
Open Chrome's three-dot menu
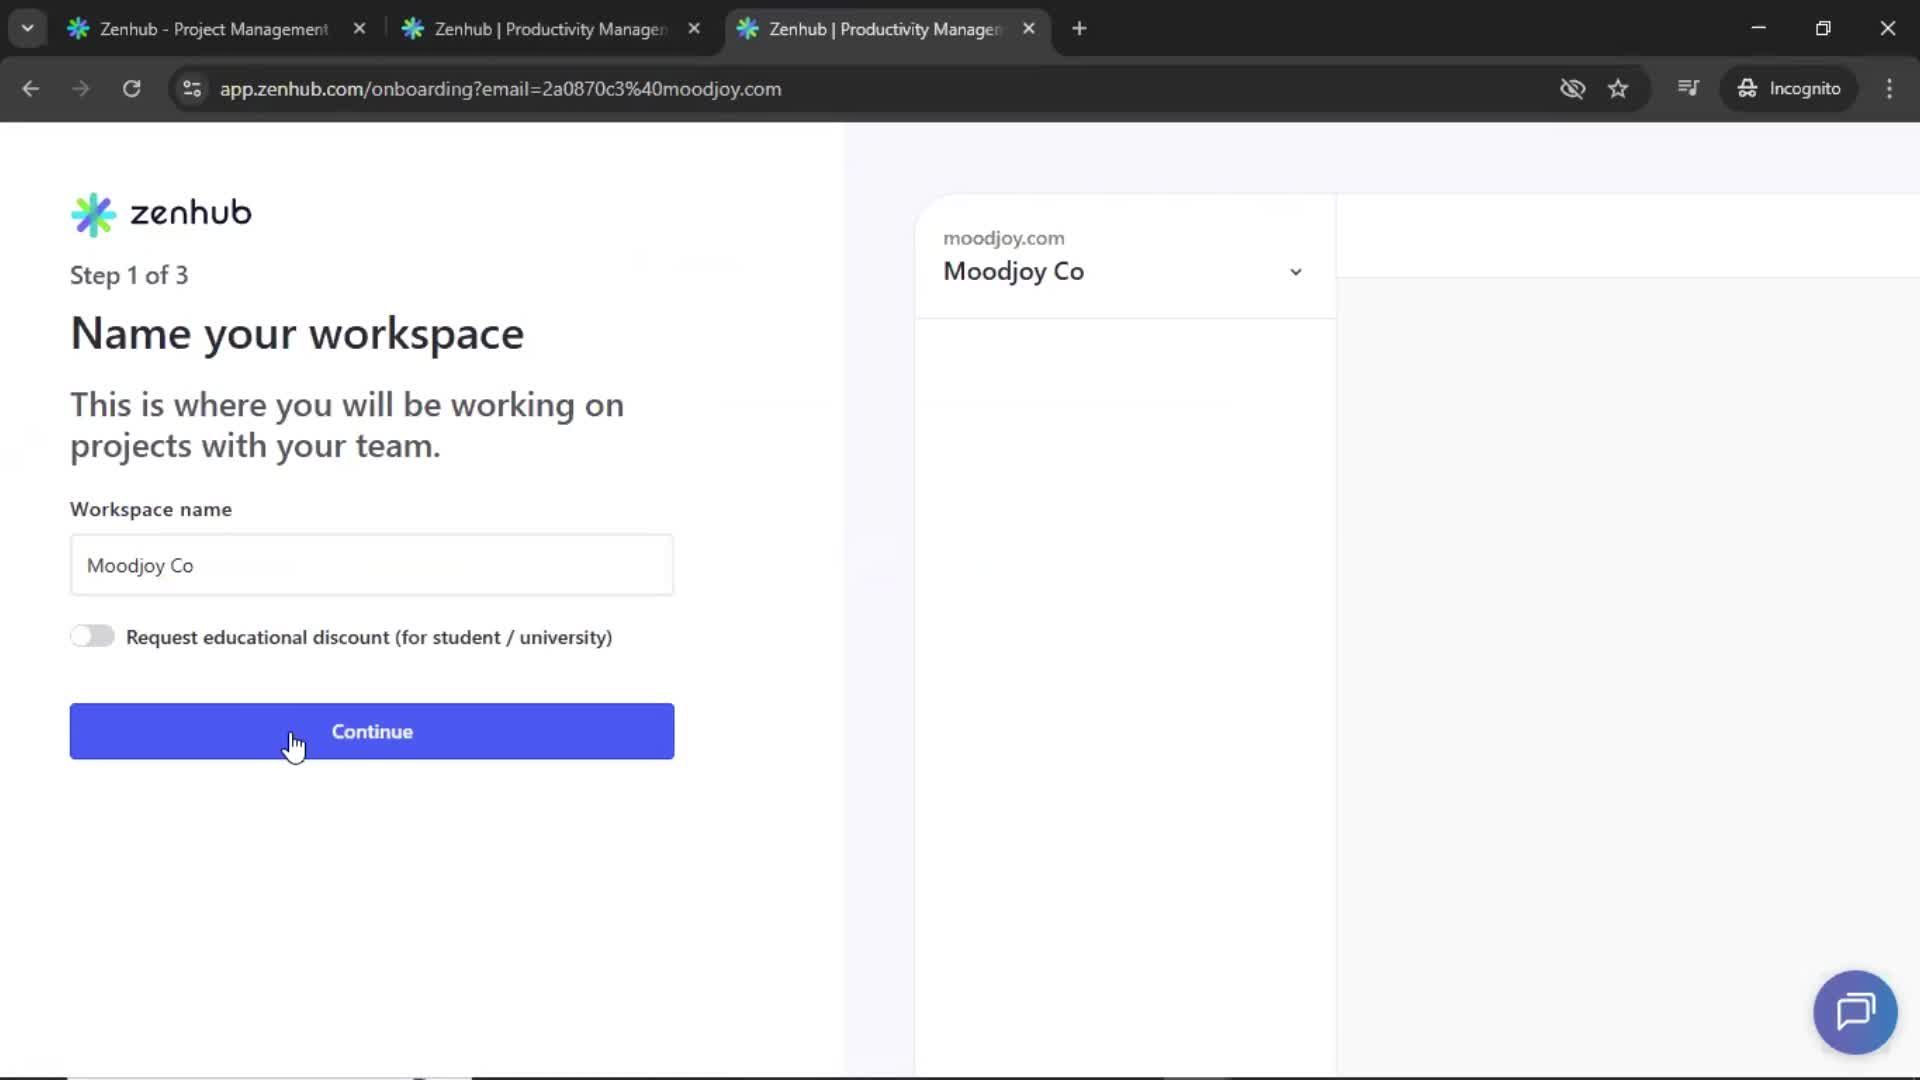pos(1889,88)
